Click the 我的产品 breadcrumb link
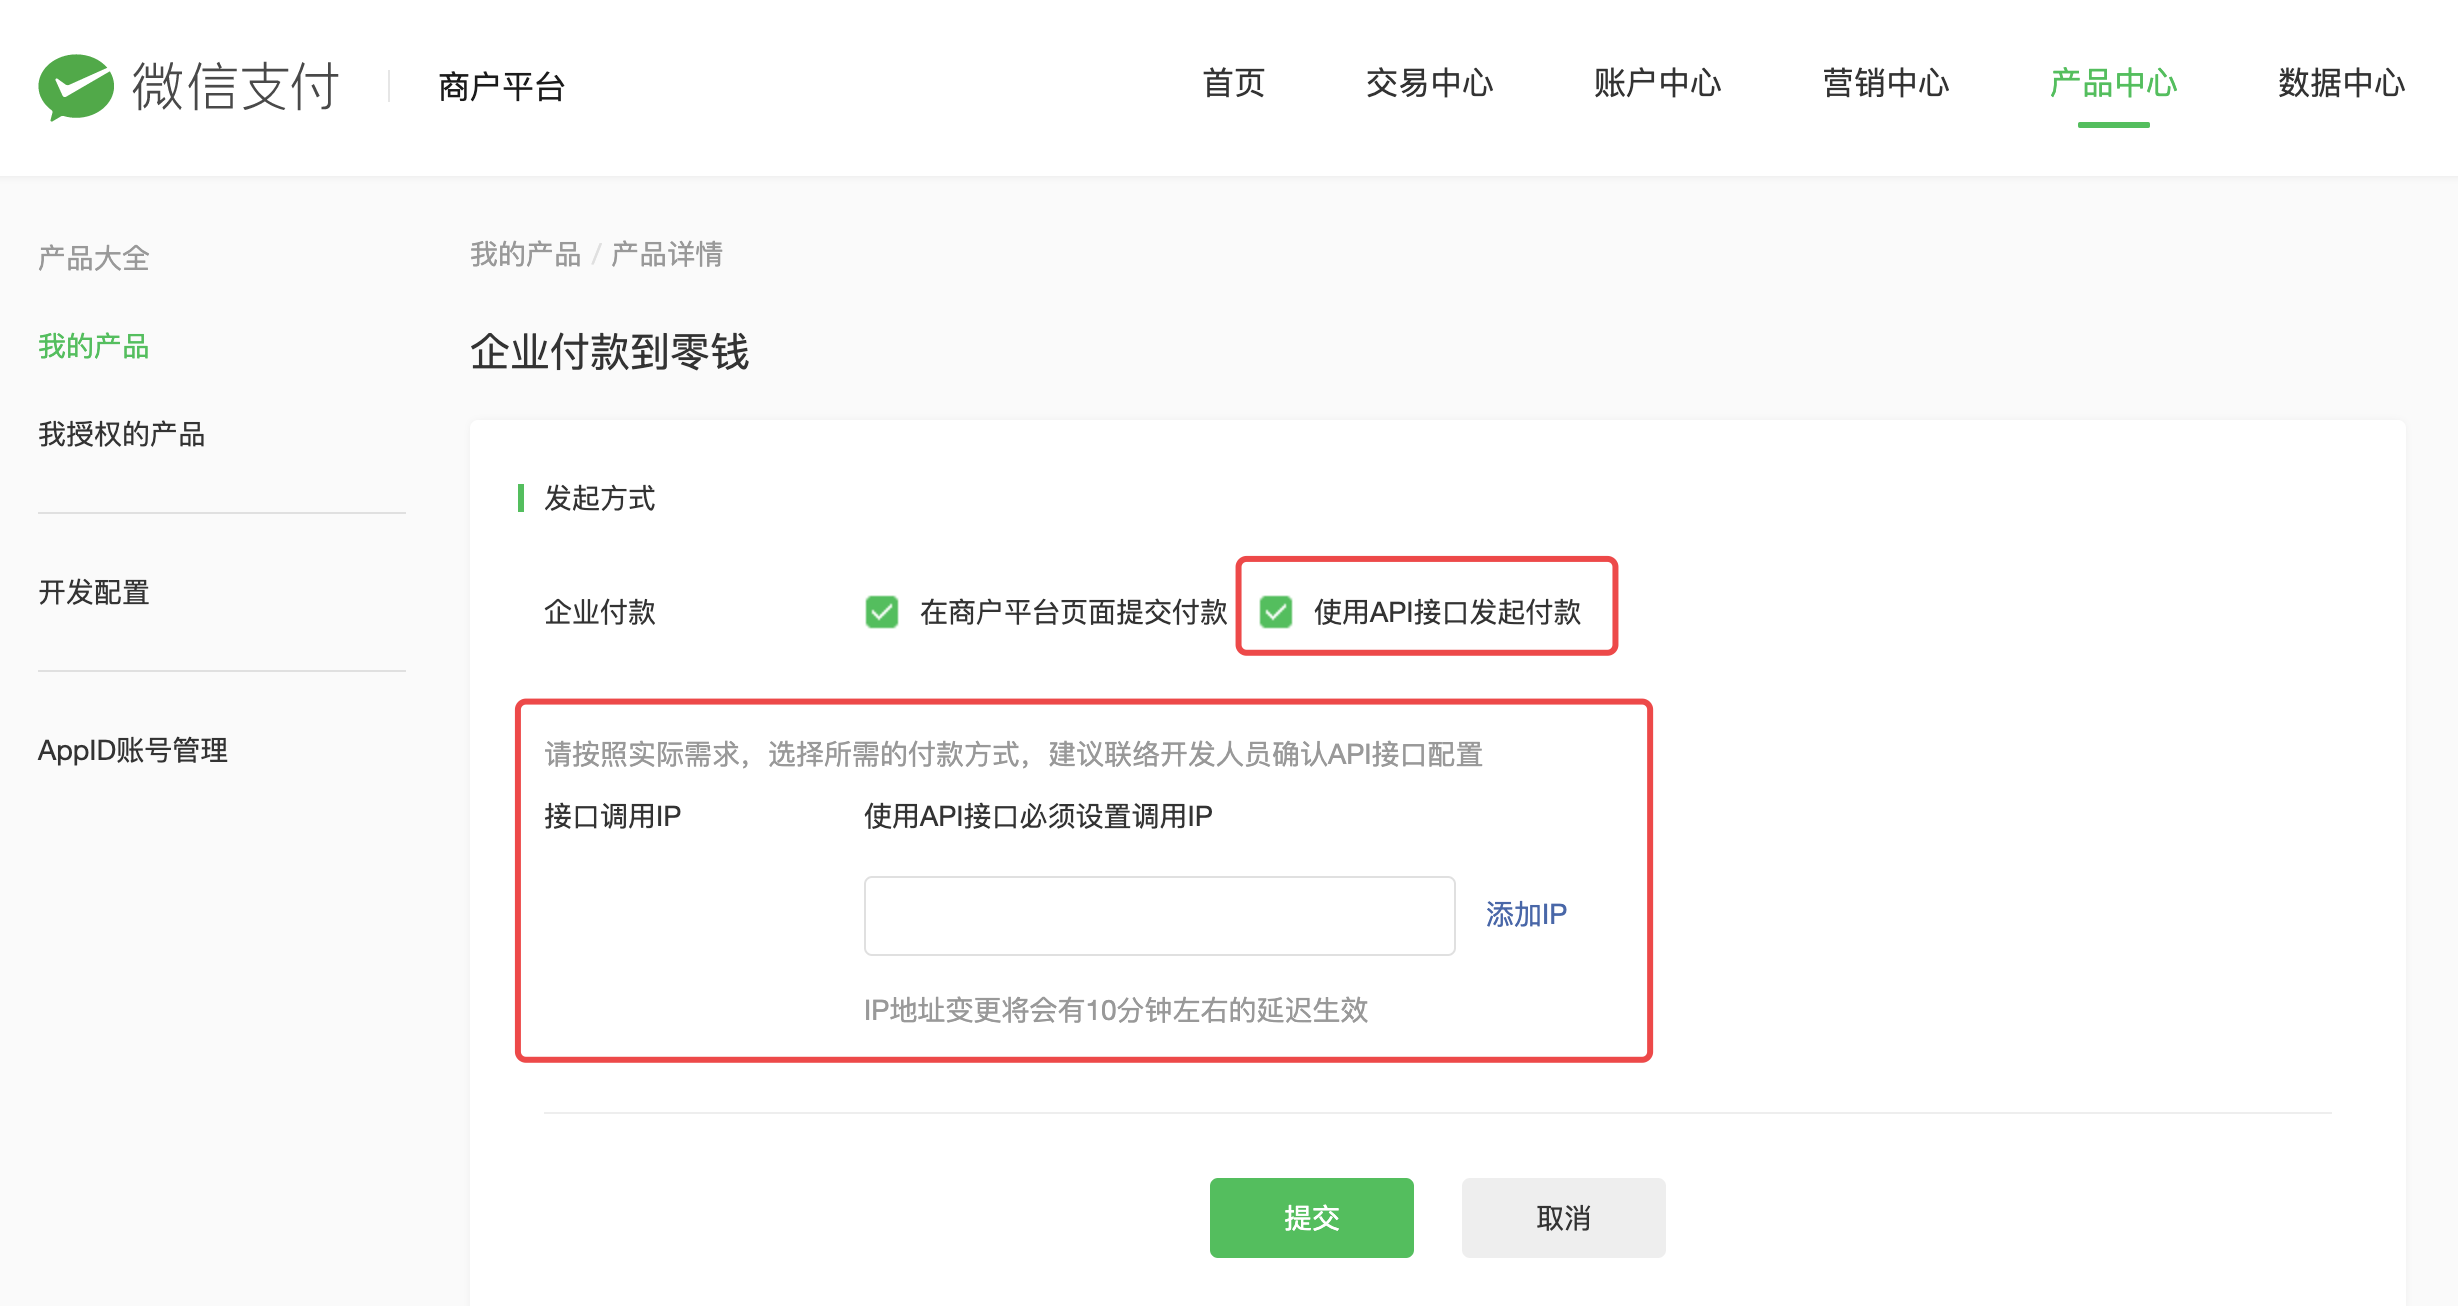The height and width of the screenshot is (1306, 2458). [525, 255]
